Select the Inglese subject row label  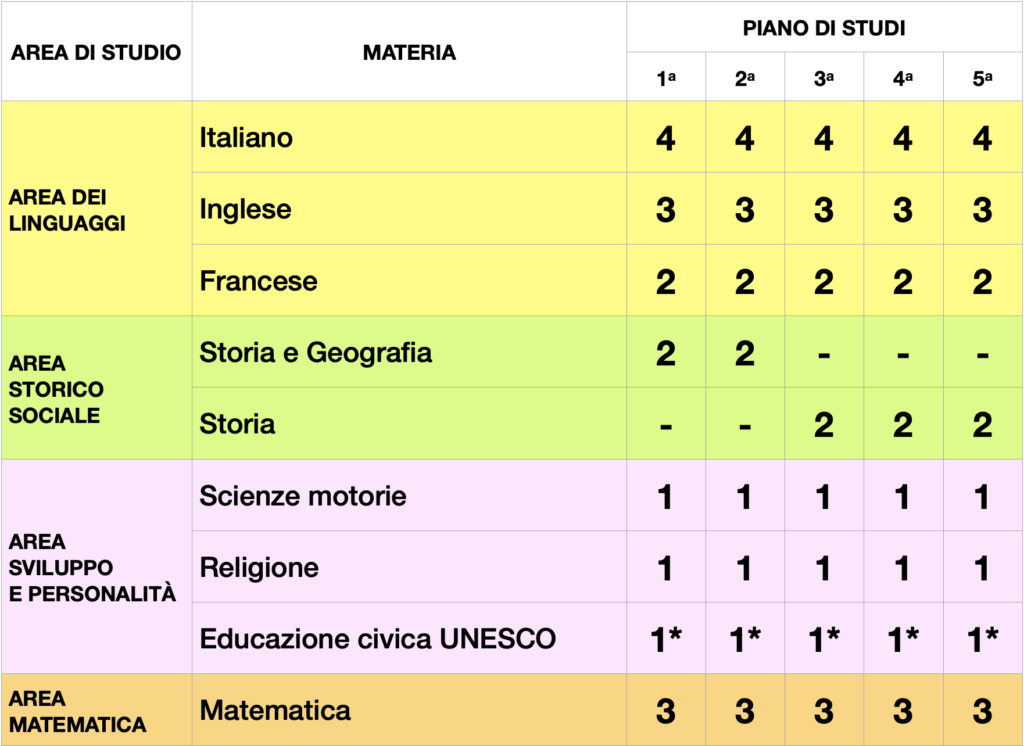point(409,209)
